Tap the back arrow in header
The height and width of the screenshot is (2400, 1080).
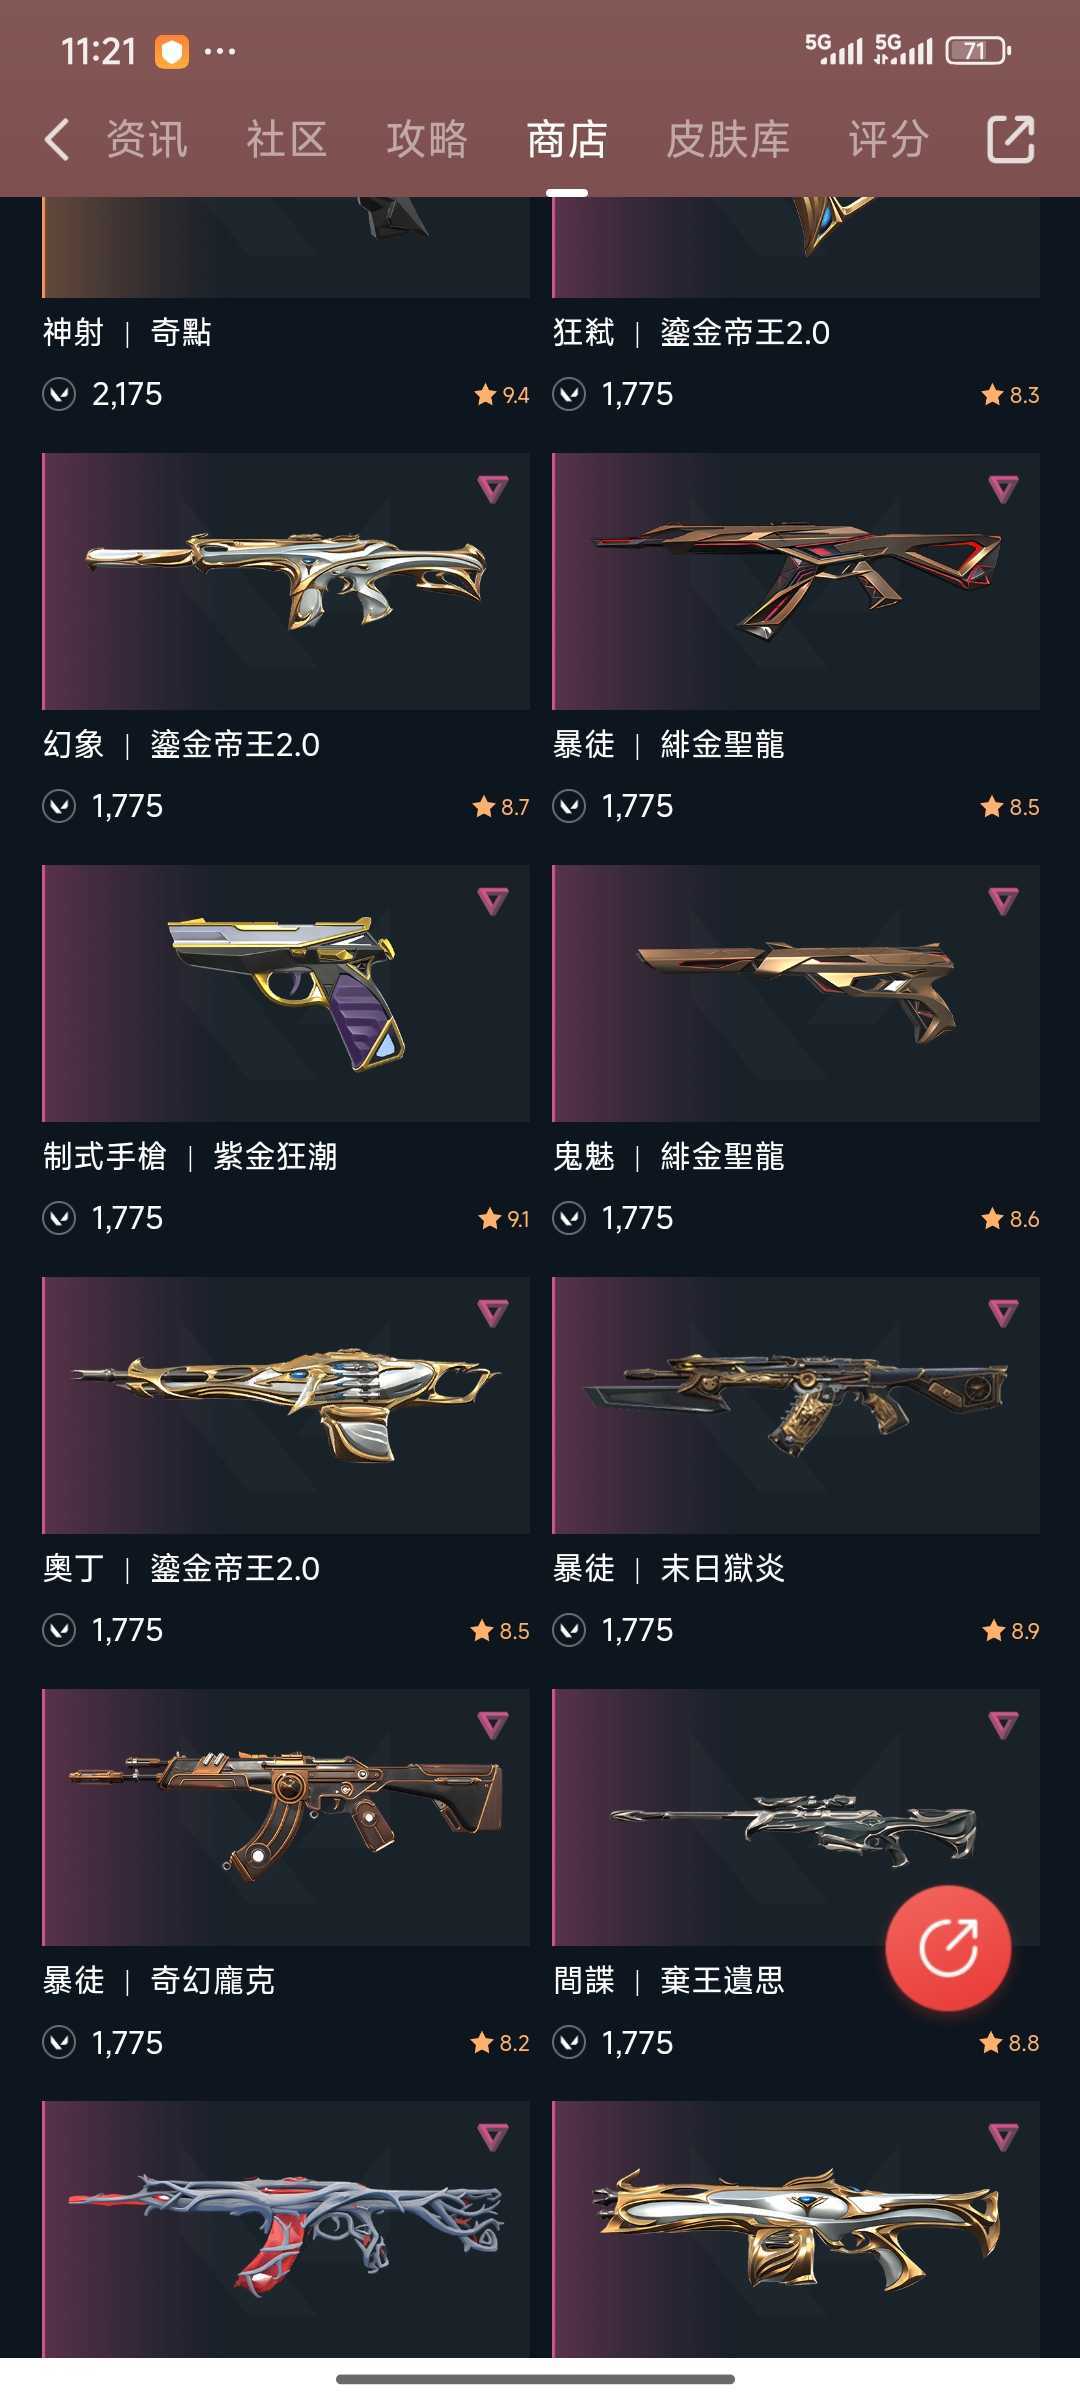tap(57, 139)
